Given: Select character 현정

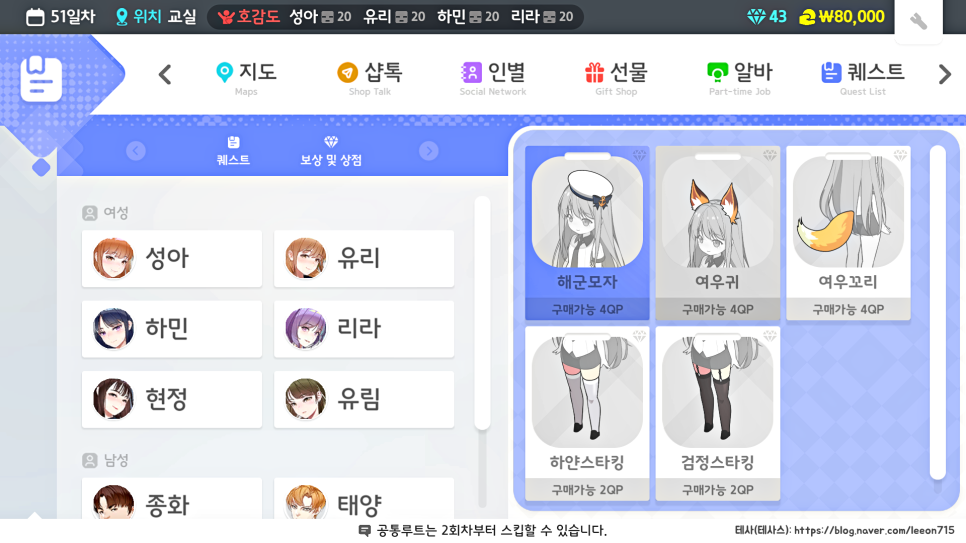Looking at the screenshot, I should [172, 399].
